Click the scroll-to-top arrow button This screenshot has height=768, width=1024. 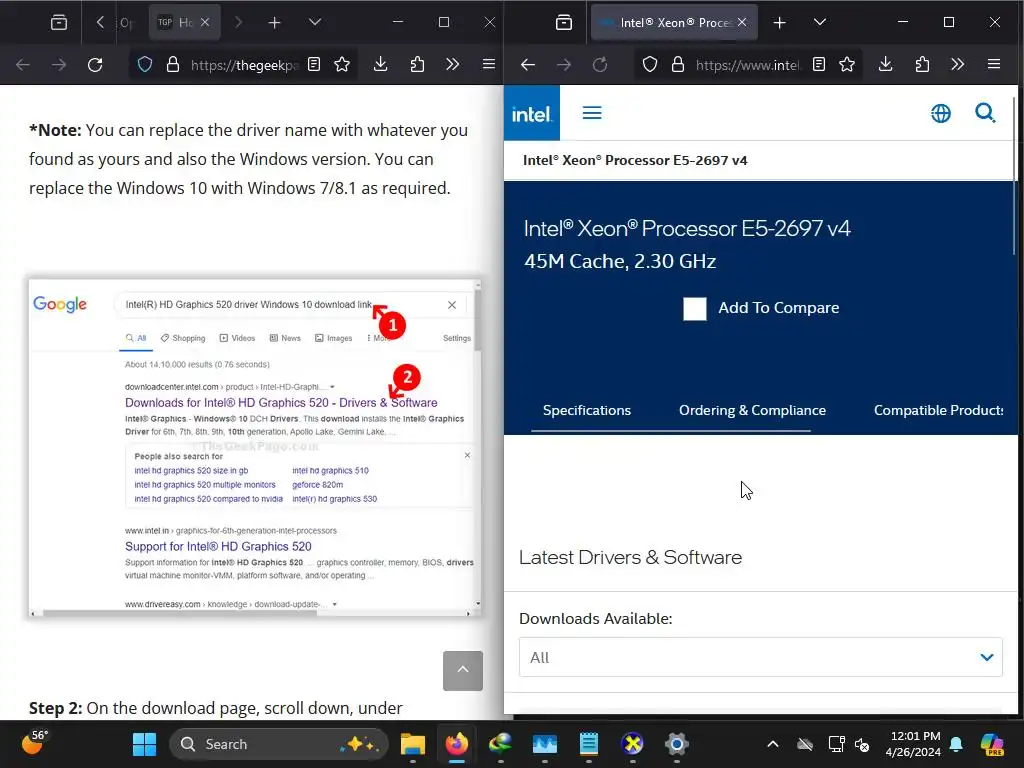pyautogui.click(x=463, y=670)
